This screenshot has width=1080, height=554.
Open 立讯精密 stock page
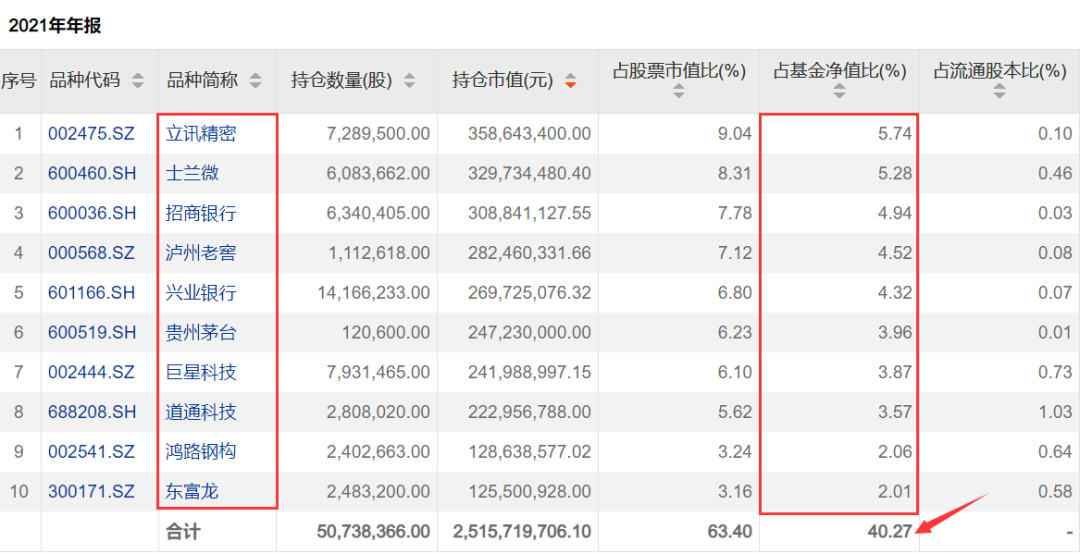coord(201,134)
